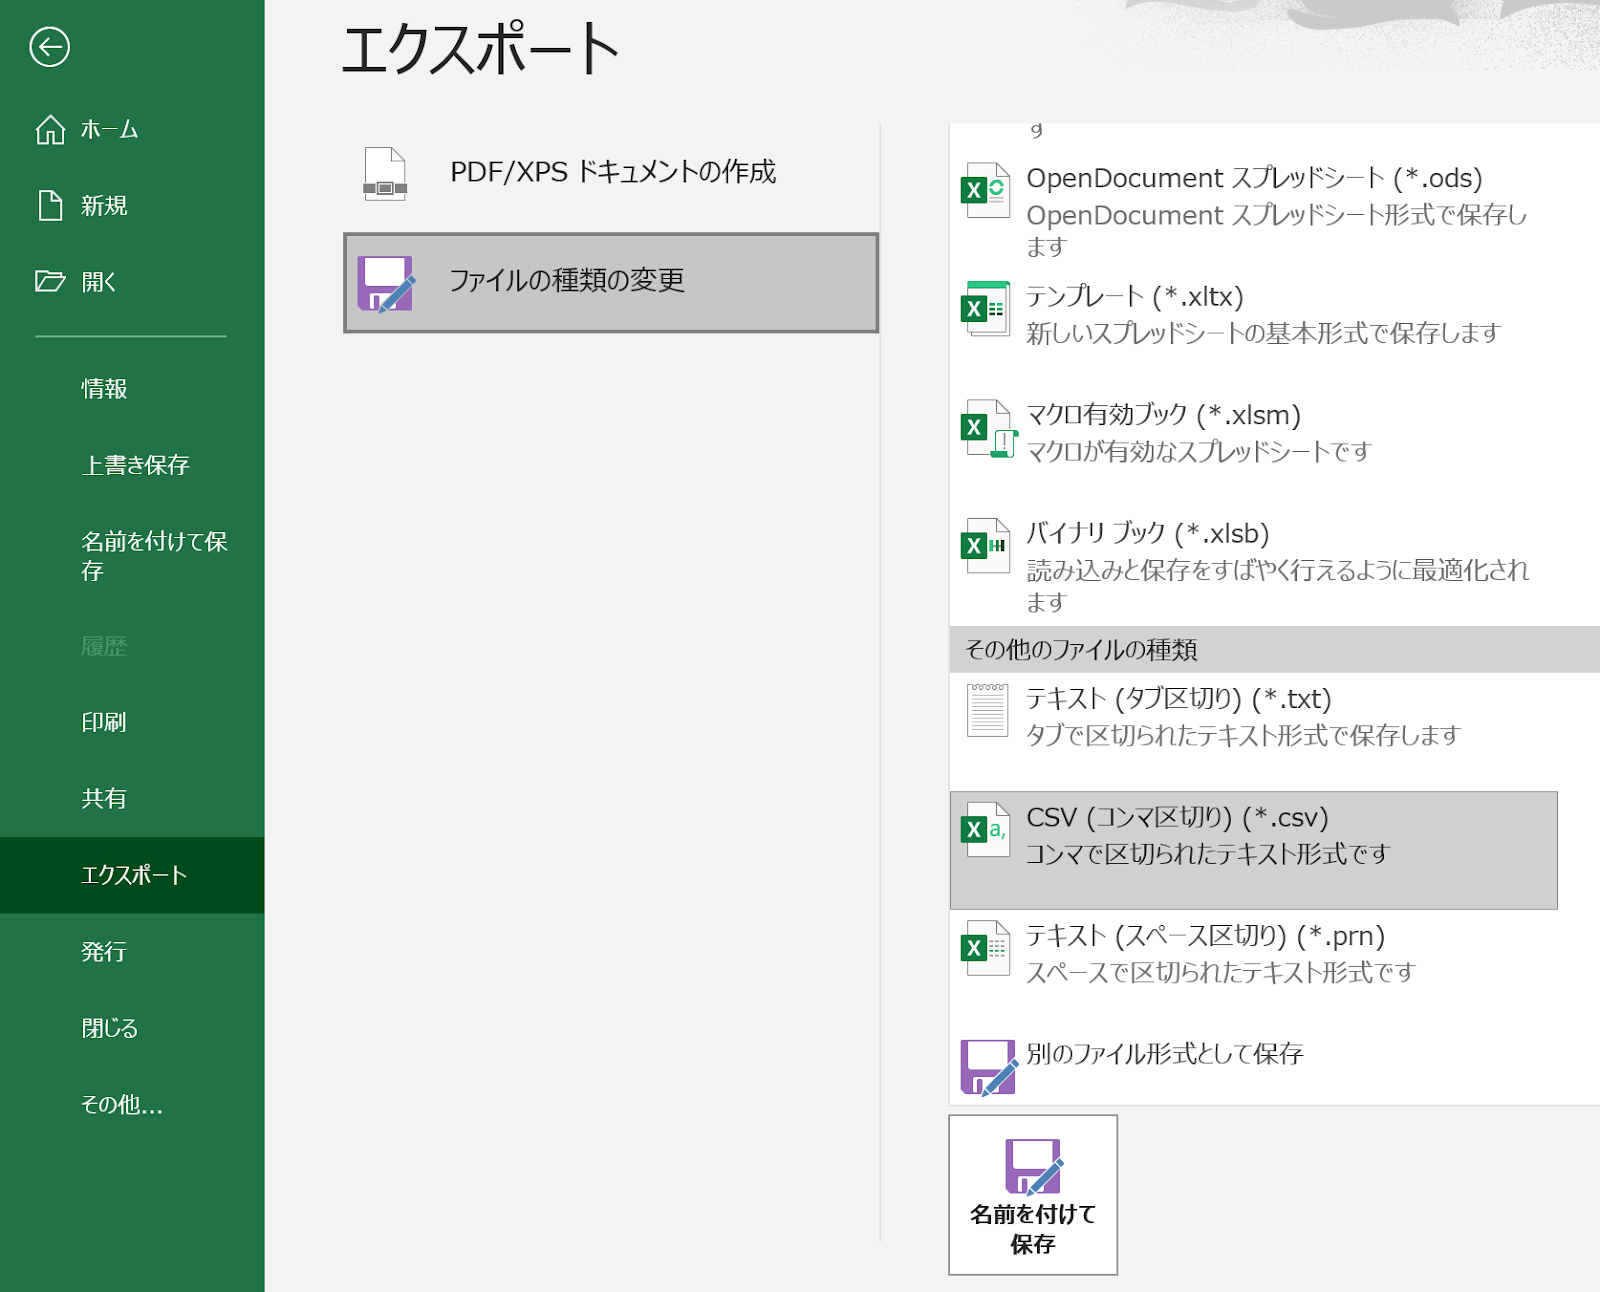The height and width of the screenshot is (1292, 1600).
Task: Click description マクロが有効なスプレッドシートです
Action: 1199,452
